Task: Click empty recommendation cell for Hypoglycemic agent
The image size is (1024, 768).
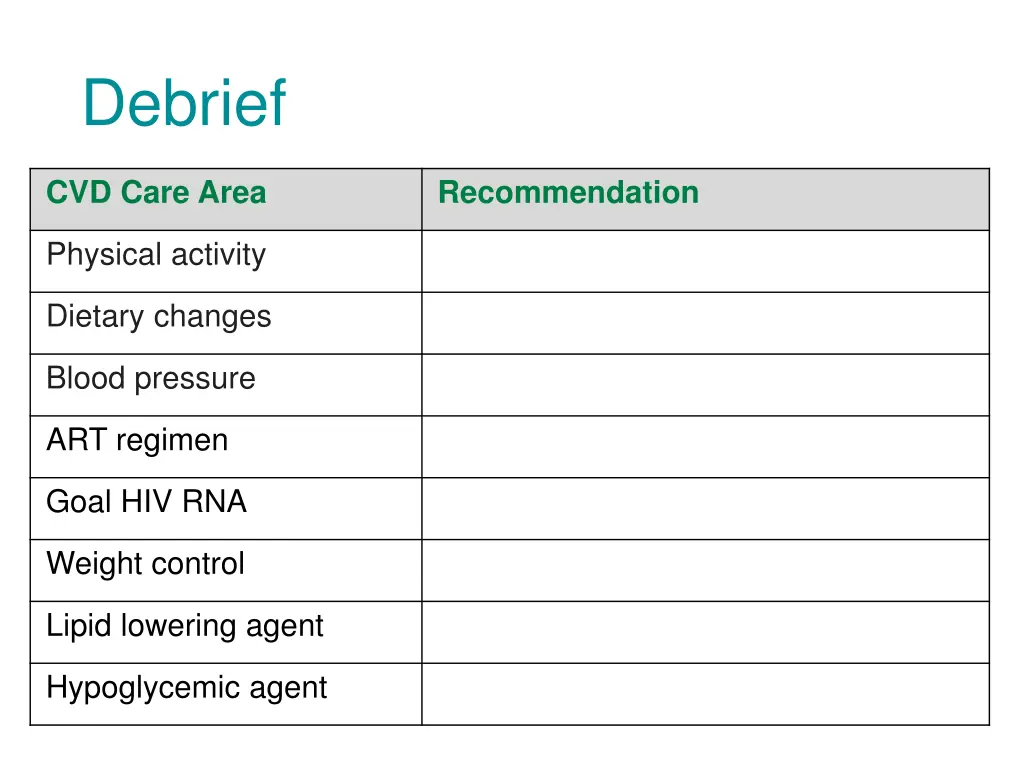Action: click(x=705, y=694)
